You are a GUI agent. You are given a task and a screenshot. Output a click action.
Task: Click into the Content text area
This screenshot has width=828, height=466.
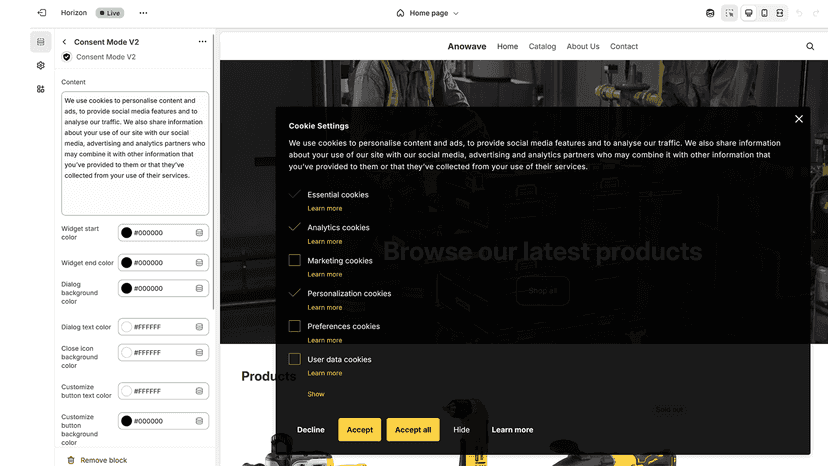[x=135, y=153]
